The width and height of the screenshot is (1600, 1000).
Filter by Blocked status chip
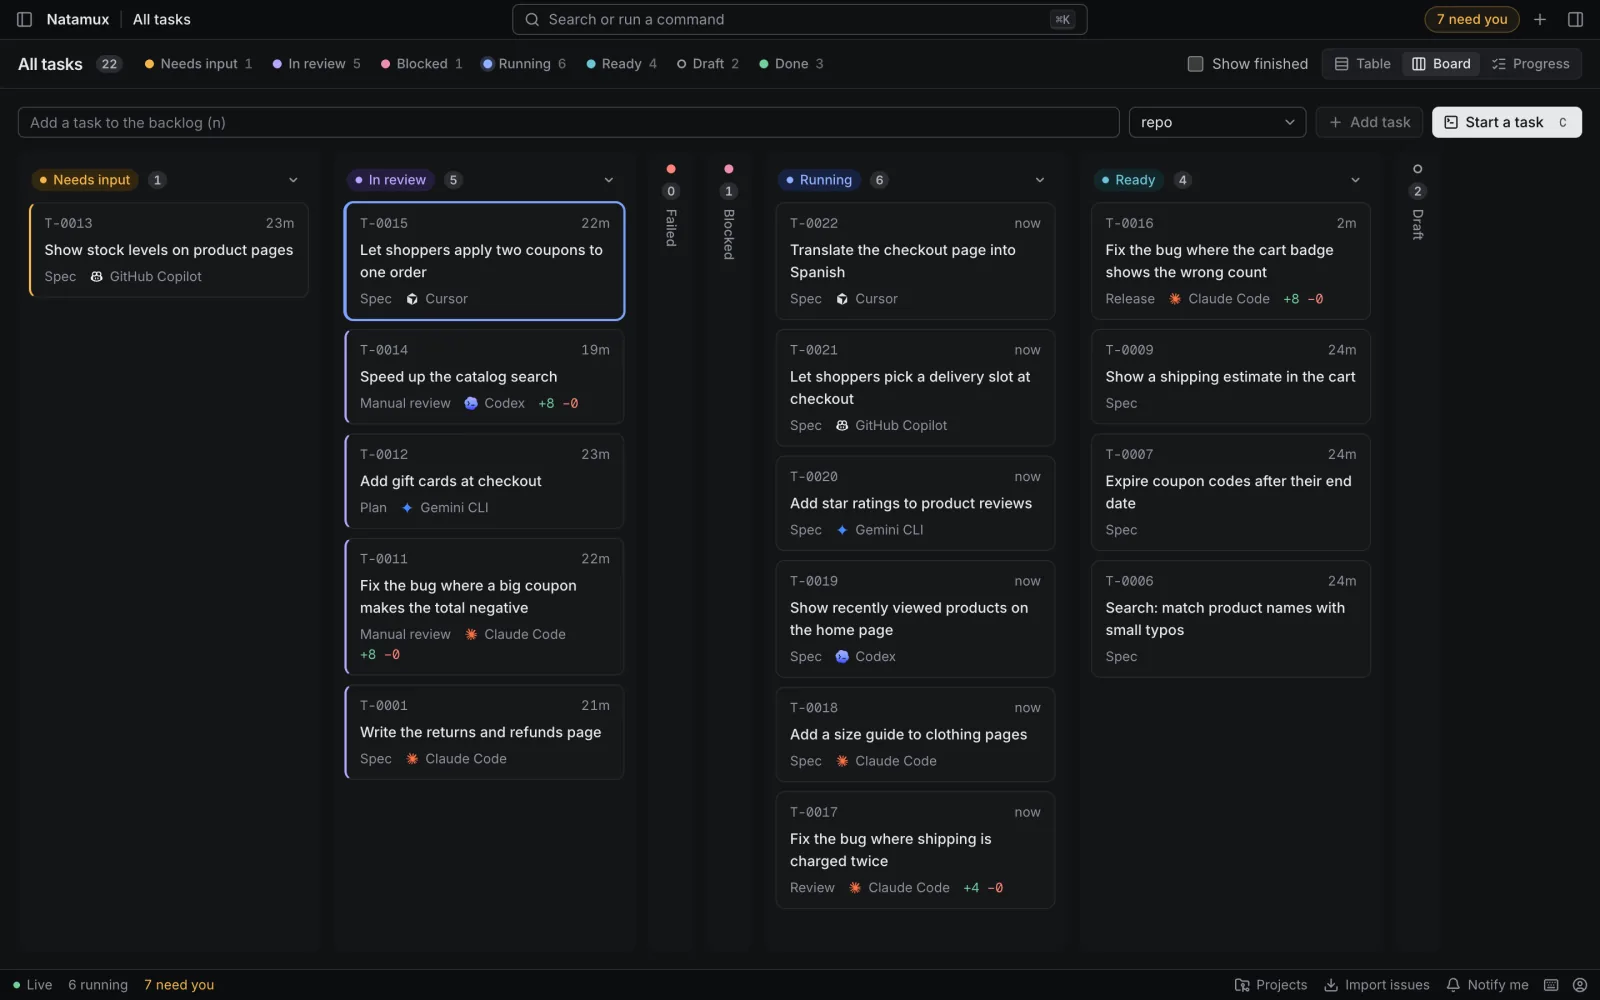coord(421,64)
